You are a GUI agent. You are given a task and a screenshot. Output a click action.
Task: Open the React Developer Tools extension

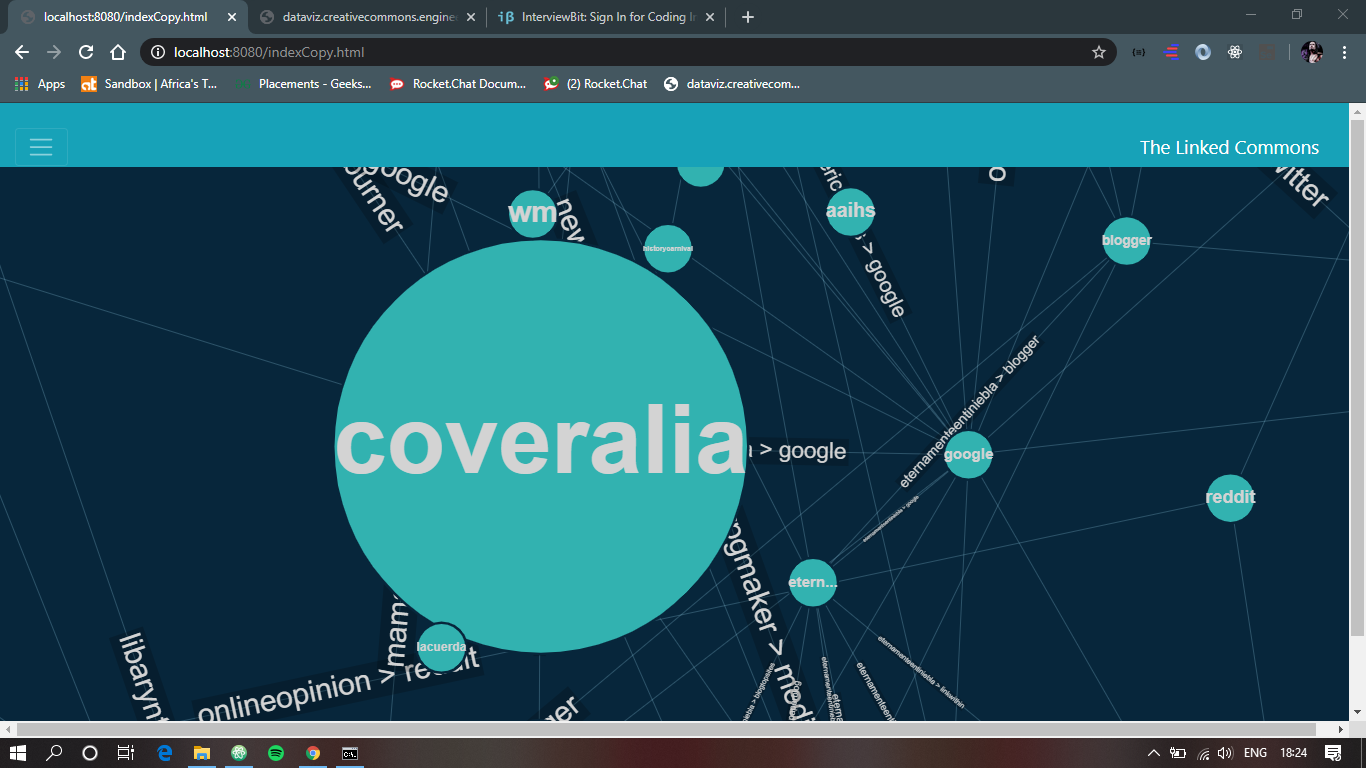coord(1235,52)
